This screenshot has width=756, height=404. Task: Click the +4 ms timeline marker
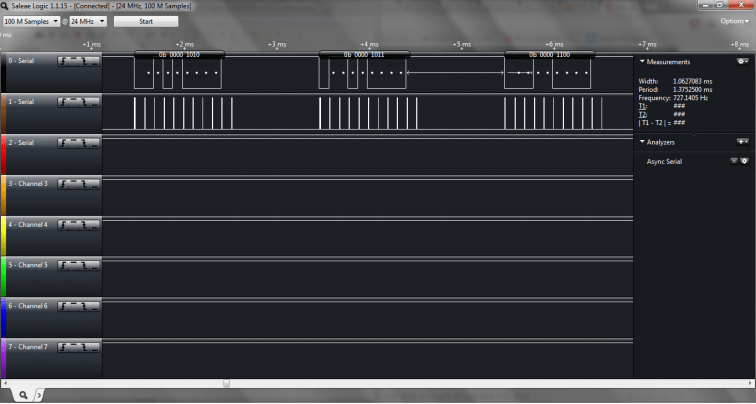pyautogui.click(x=369, y=44)
